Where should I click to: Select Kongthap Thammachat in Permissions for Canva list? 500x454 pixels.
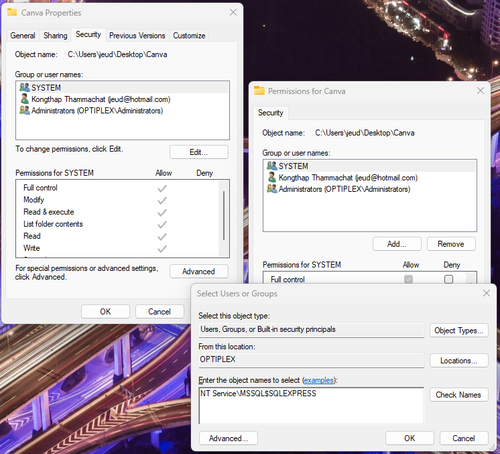coord(369,177)
